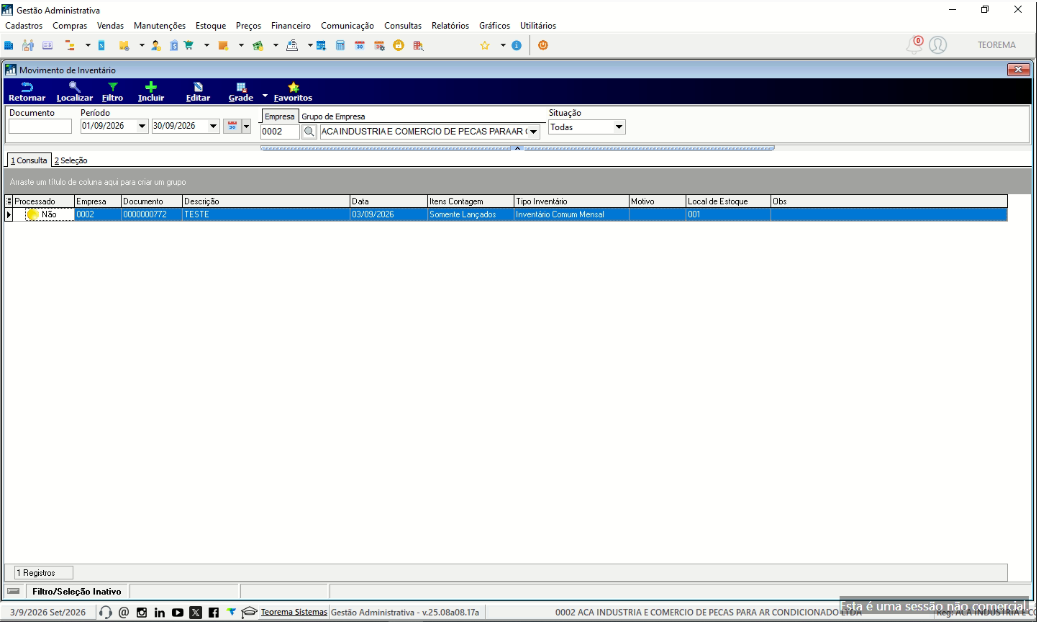Click the Tipo Inventário column header
Image resolution: width=1037 pixels, height=622 pixels.
coord(571,201)
